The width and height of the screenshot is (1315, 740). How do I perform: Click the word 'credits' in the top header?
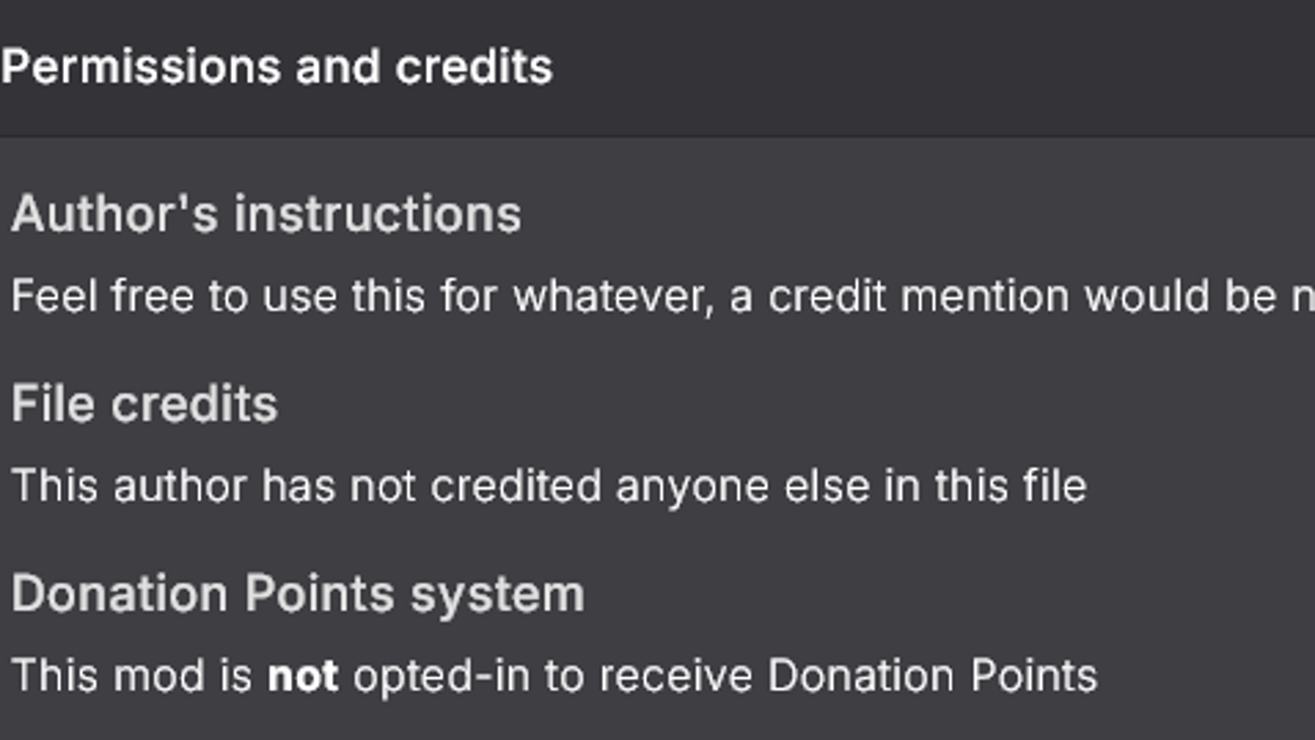[474, 67]
